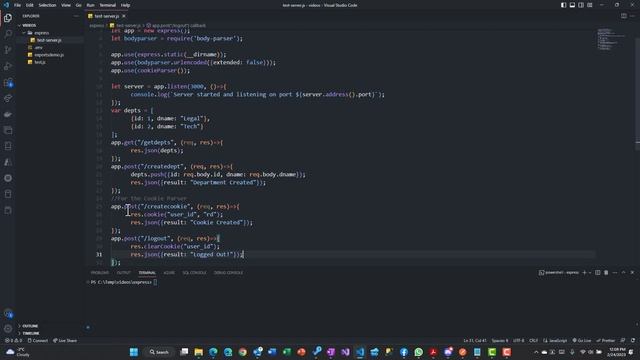
Task: Show hidden system tray icons
Action: [x=536, y=352]
